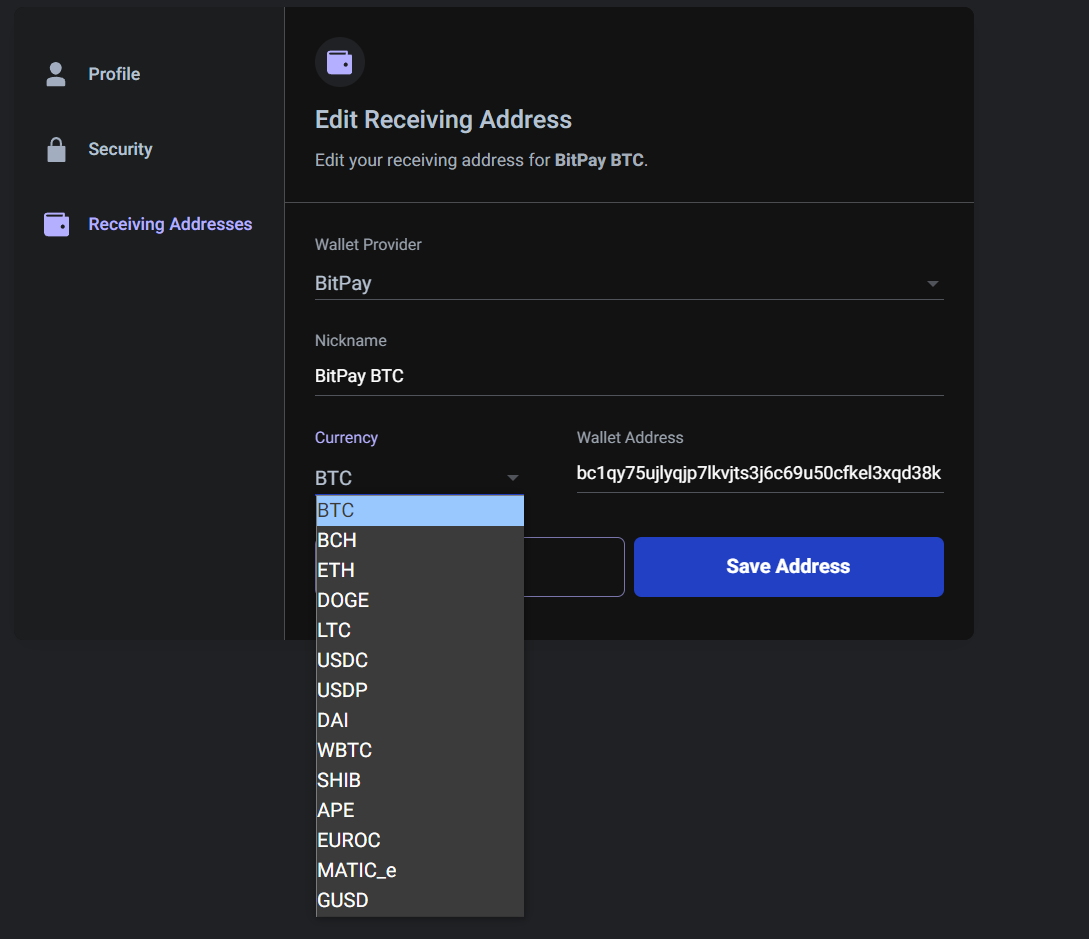
Task: Click the Currency BTC selected value field
Action: 417,478
